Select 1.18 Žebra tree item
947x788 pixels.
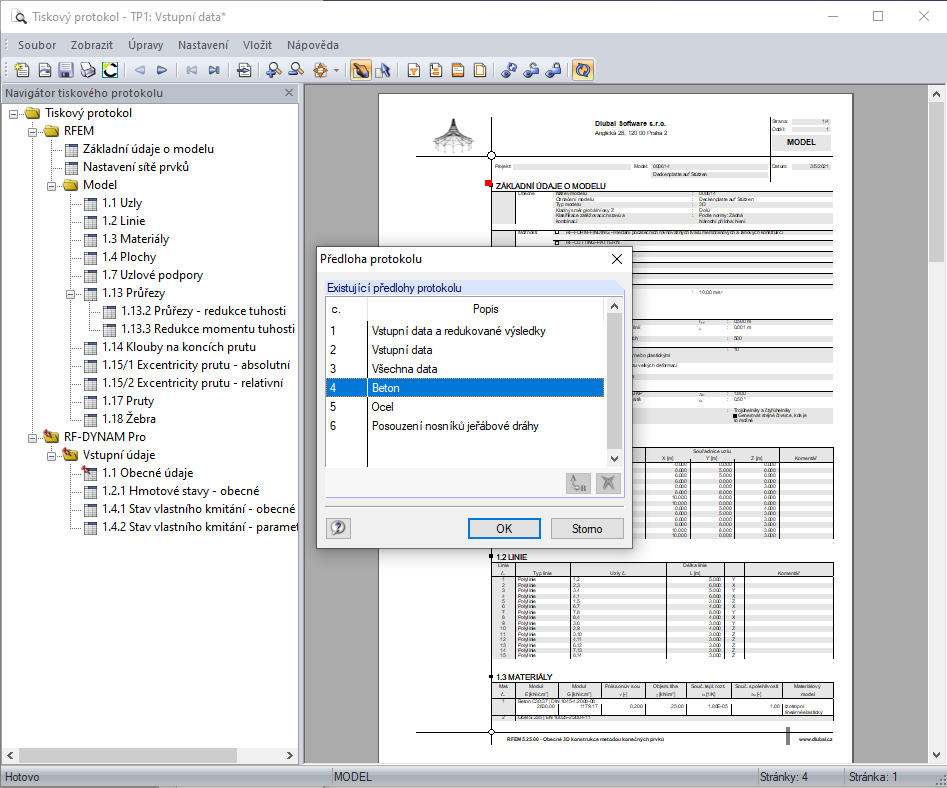(129, 419)
